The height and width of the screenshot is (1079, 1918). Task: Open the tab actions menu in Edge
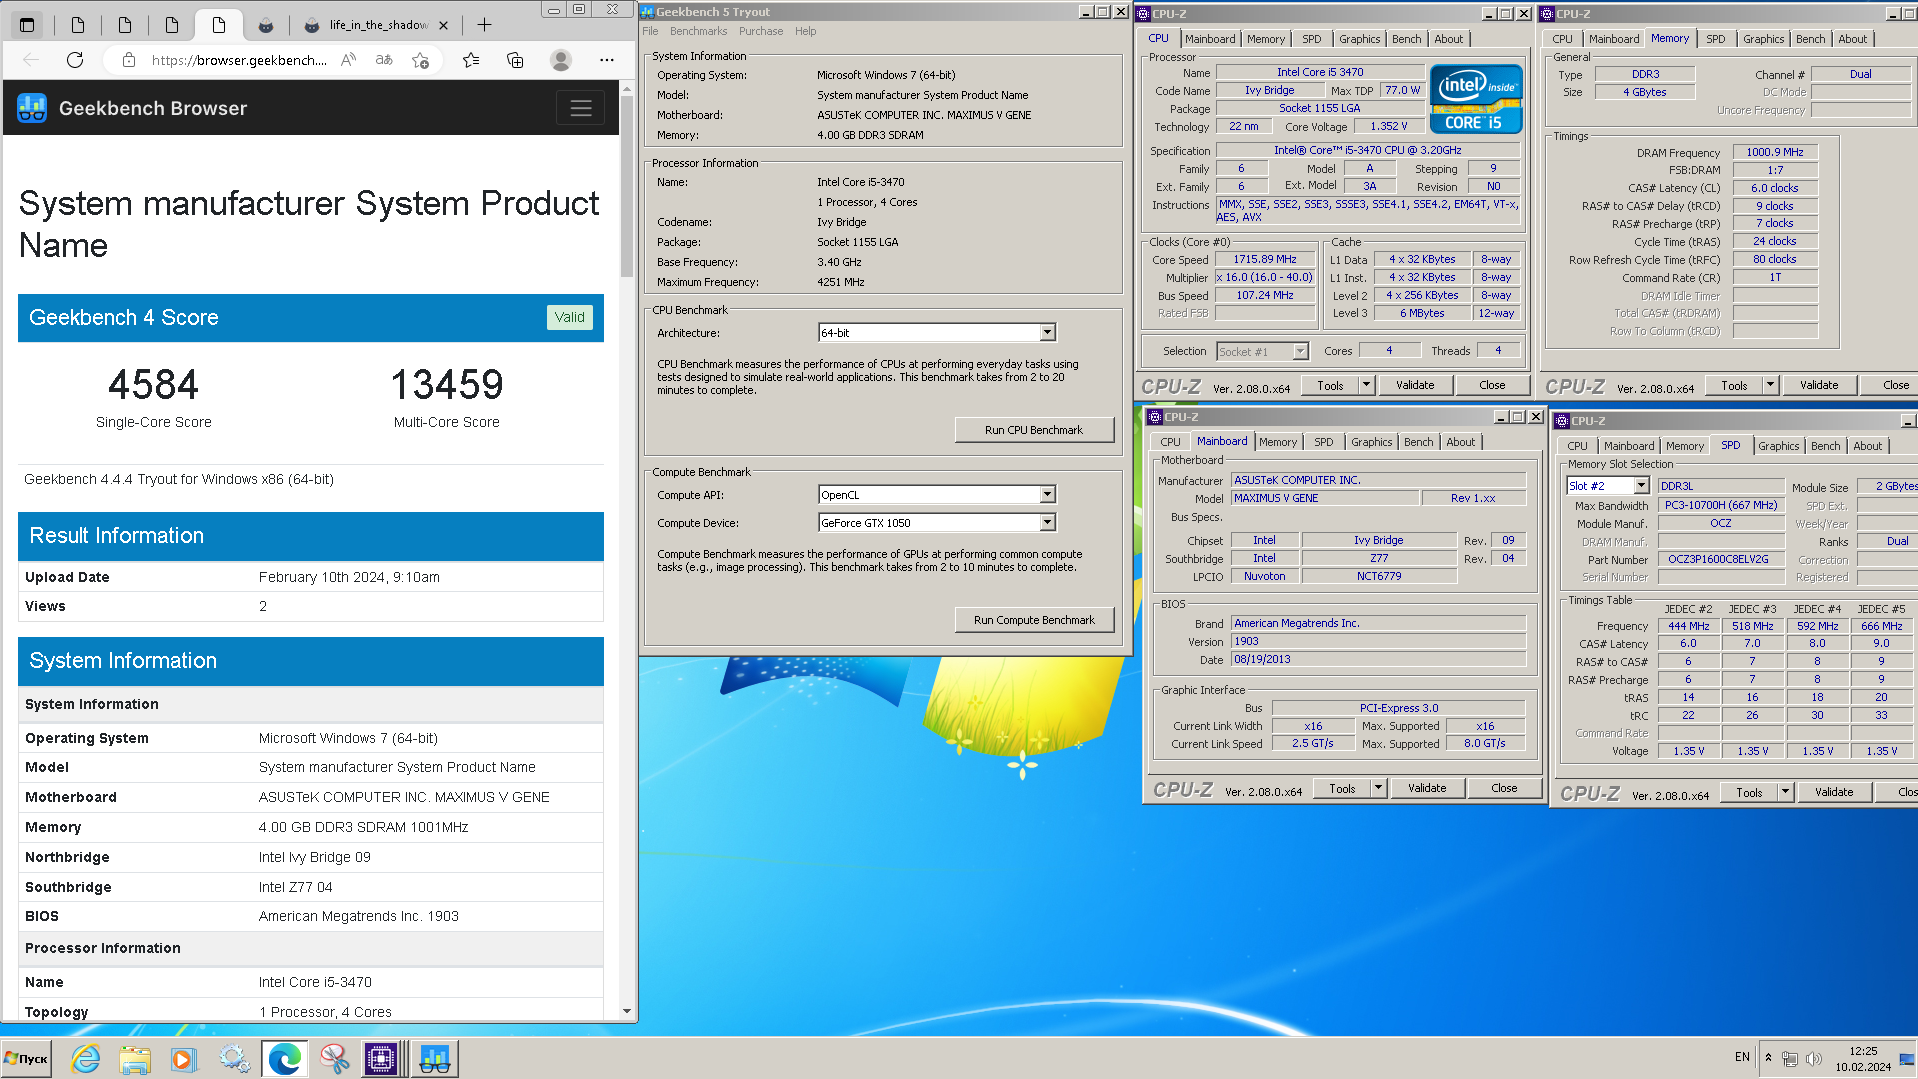point(27,25)
